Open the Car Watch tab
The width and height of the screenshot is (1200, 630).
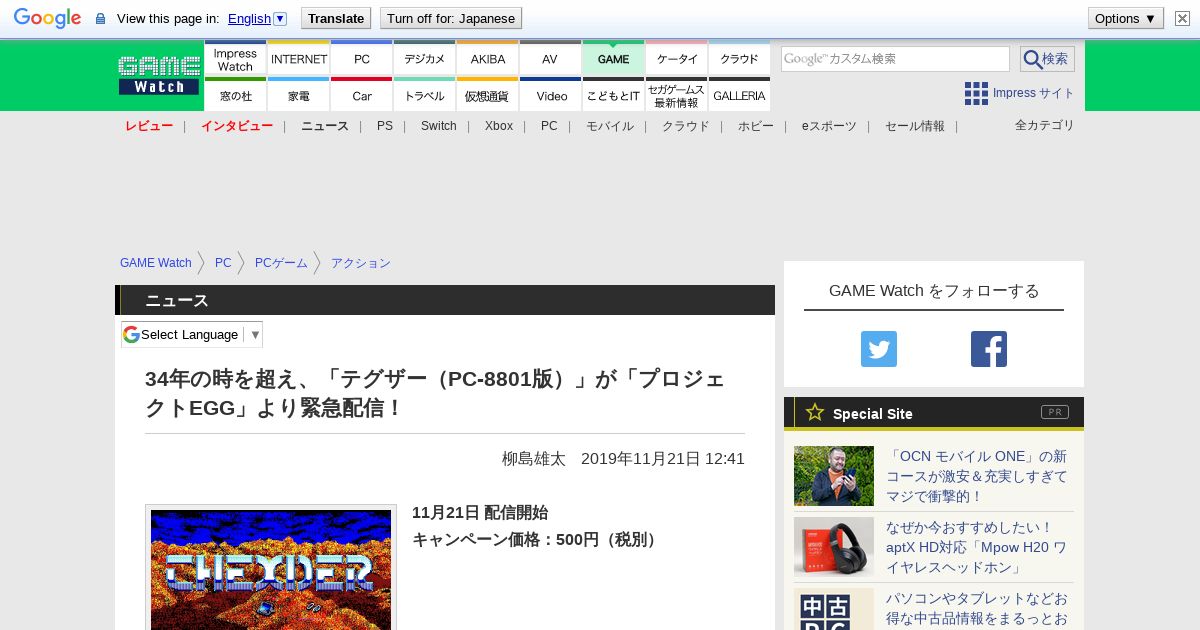point(362,95)
